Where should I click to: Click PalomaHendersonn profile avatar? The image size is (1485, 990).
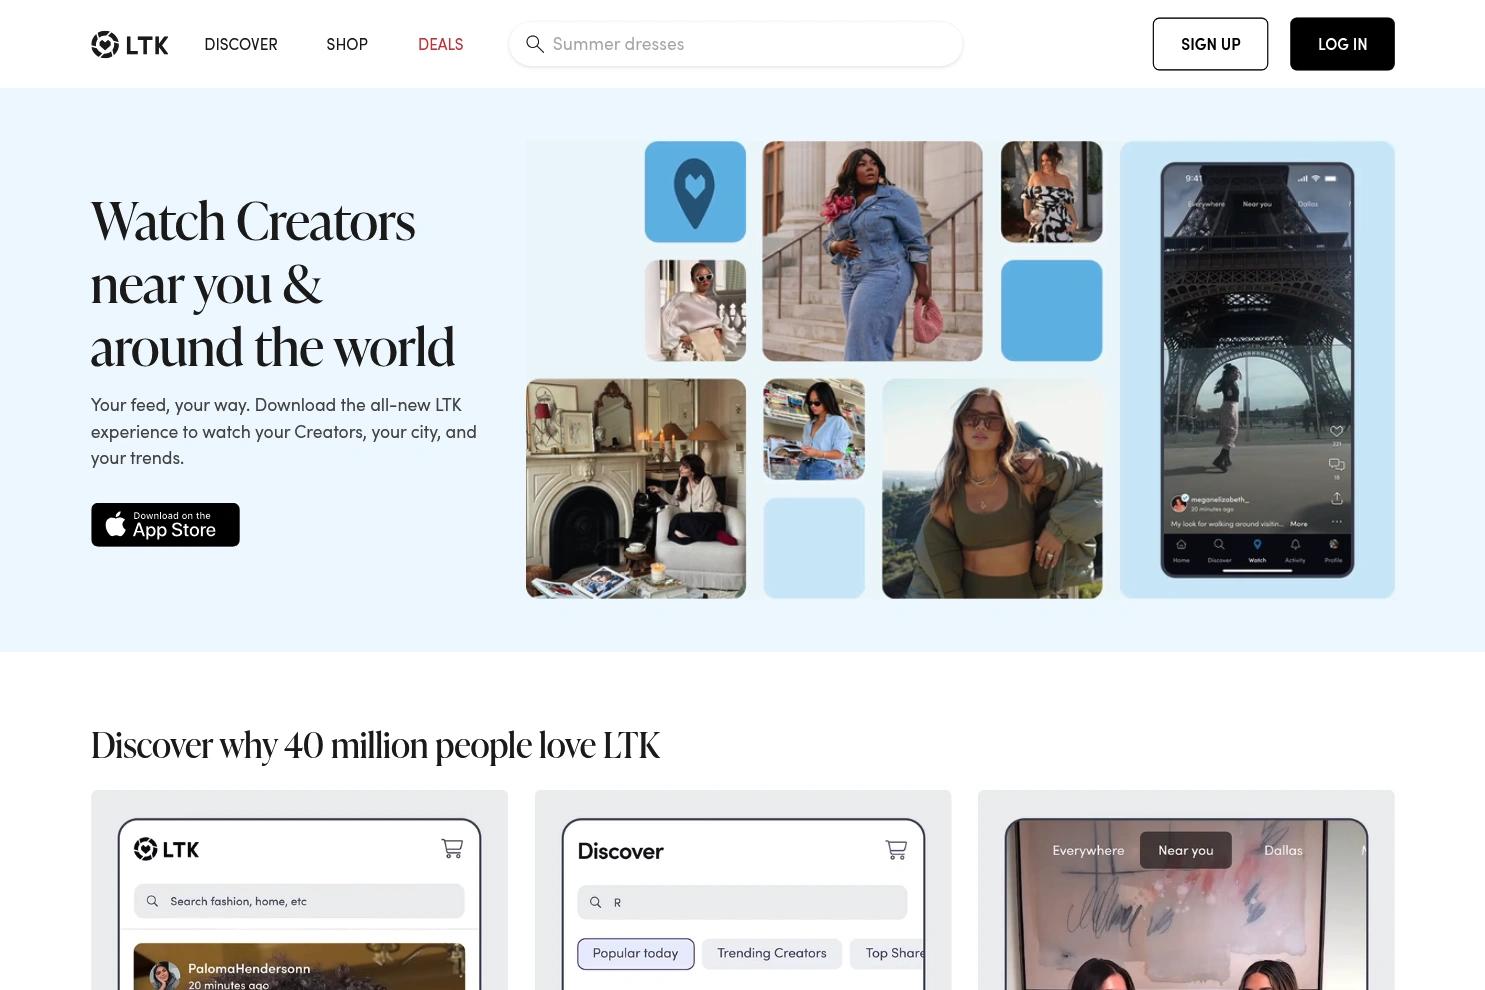(165, 975)
